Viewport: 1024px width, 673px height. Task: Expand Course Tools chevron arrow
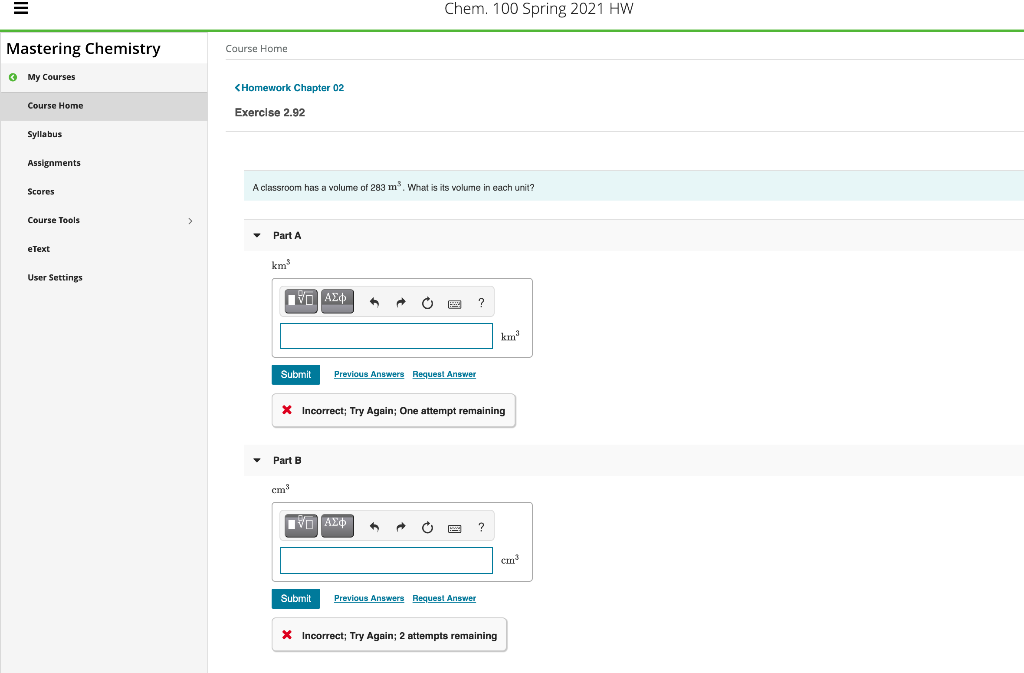(x=190, y=221)
